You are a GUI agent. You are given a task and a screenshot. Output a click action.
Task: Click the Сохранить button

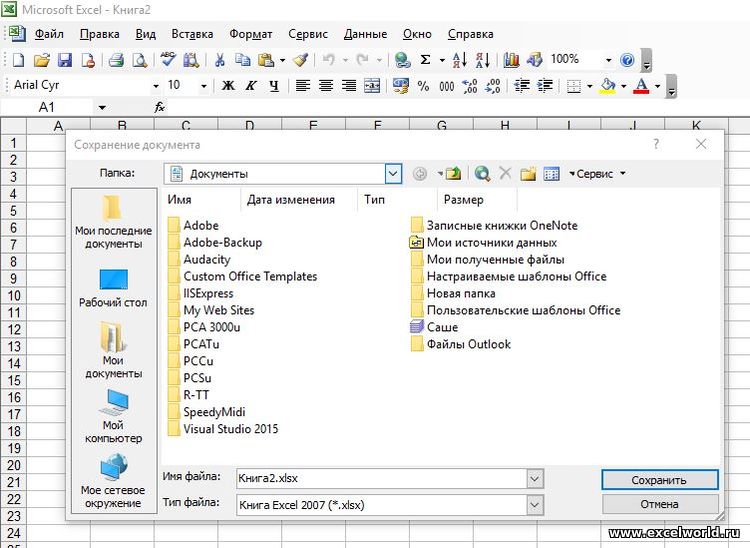(x=660, y=480)
